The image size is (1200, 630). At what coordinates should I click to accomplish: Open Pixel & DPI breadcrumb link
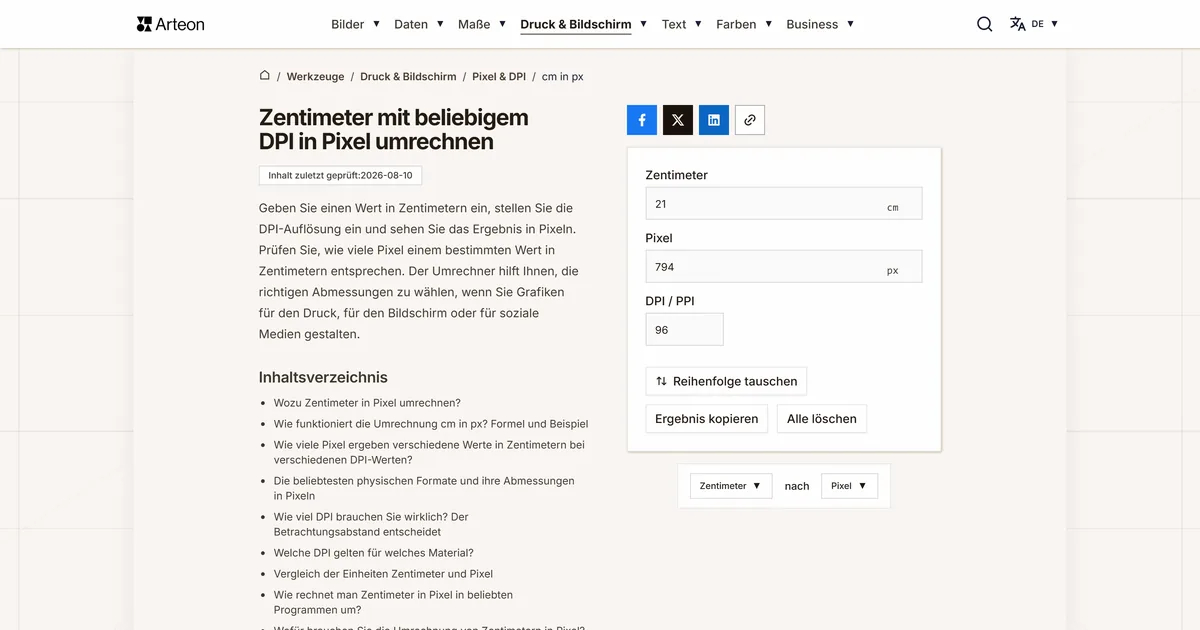(499, 76)
